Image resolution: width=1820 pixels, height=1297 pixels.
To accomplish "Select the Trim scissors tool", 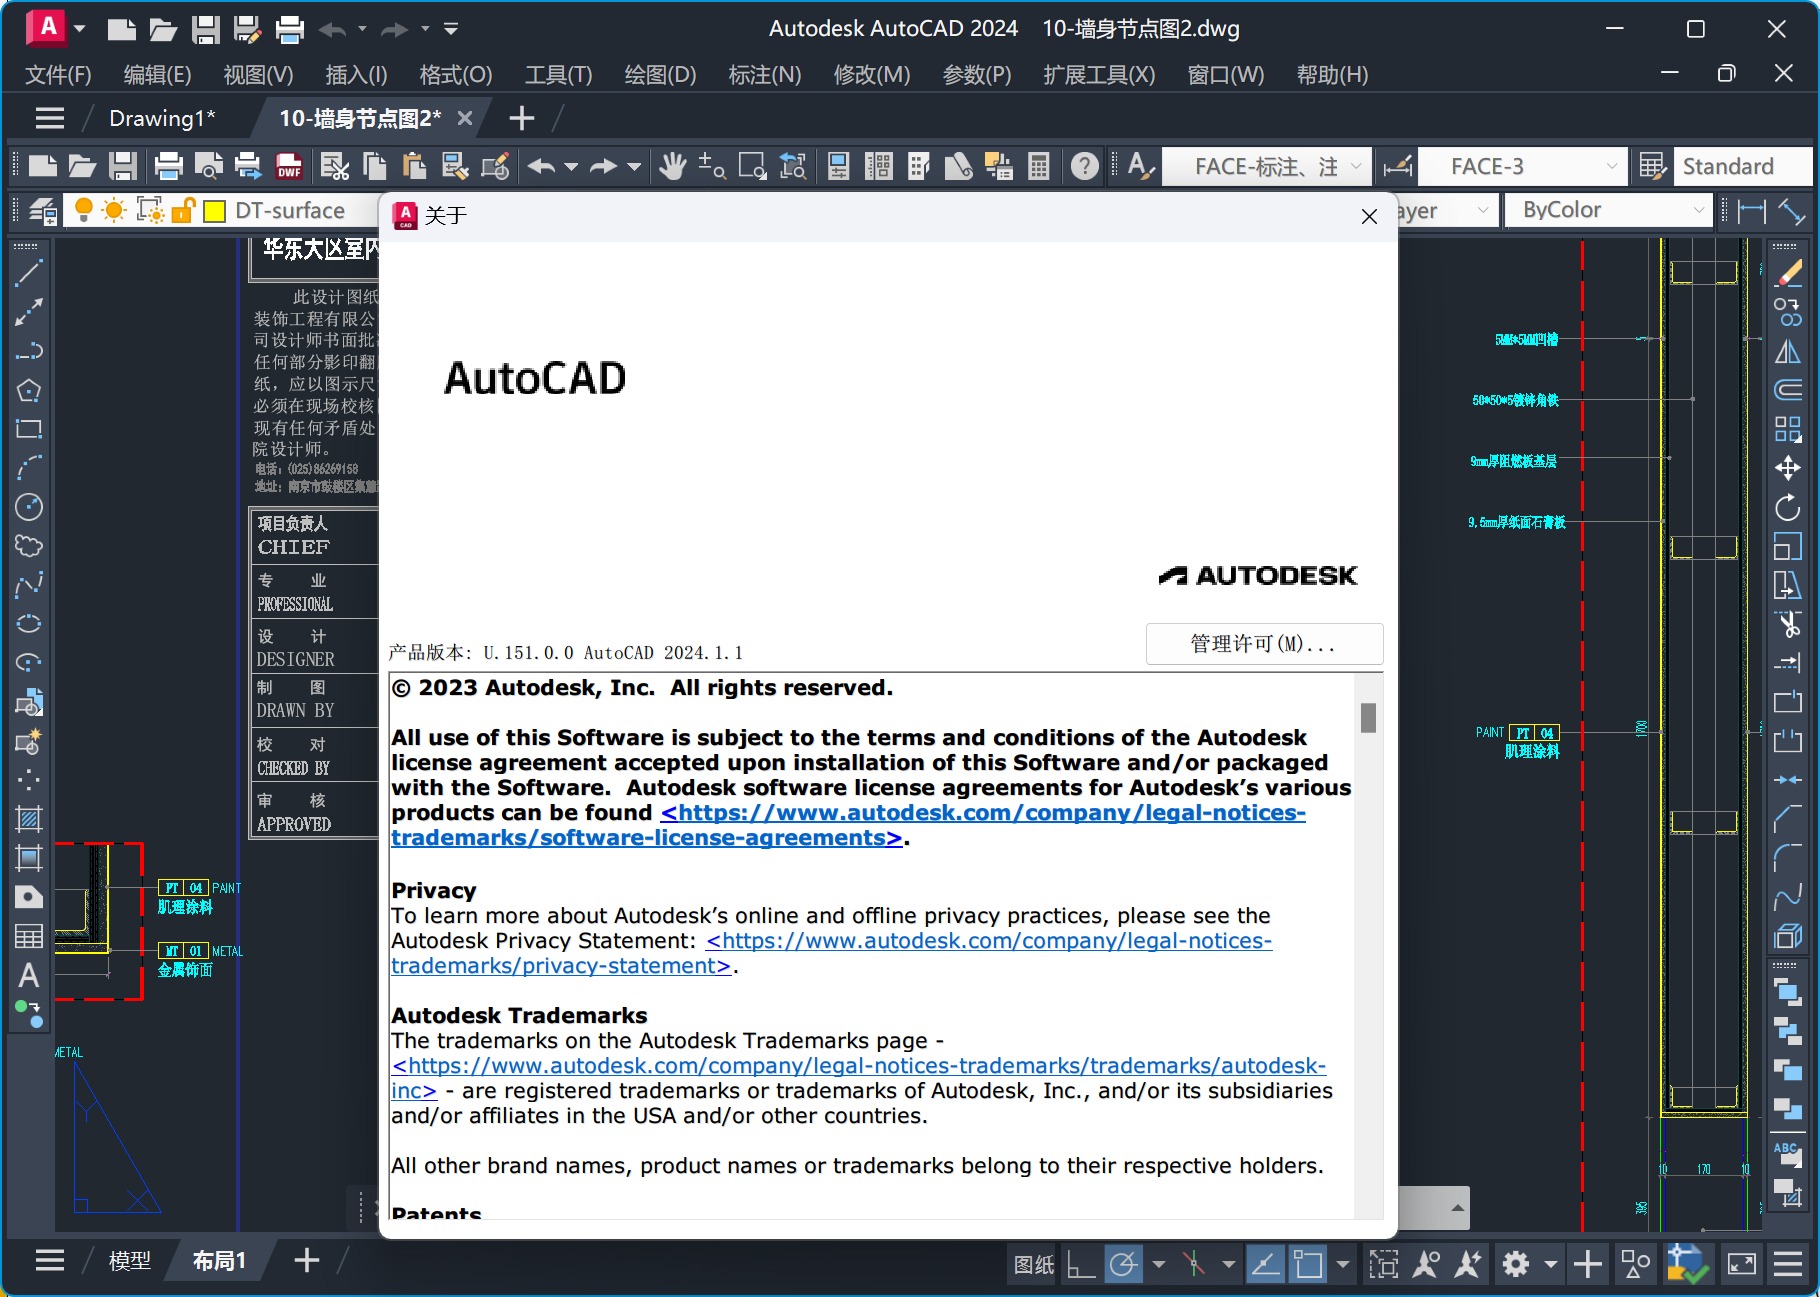I will (x=1788, y=624).
